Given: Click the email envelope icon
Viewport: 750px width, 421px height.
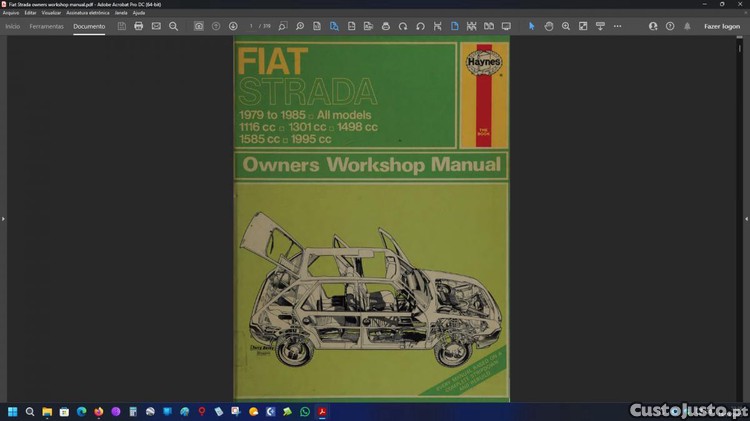Looking at the screenshot, I should [156, 26].
